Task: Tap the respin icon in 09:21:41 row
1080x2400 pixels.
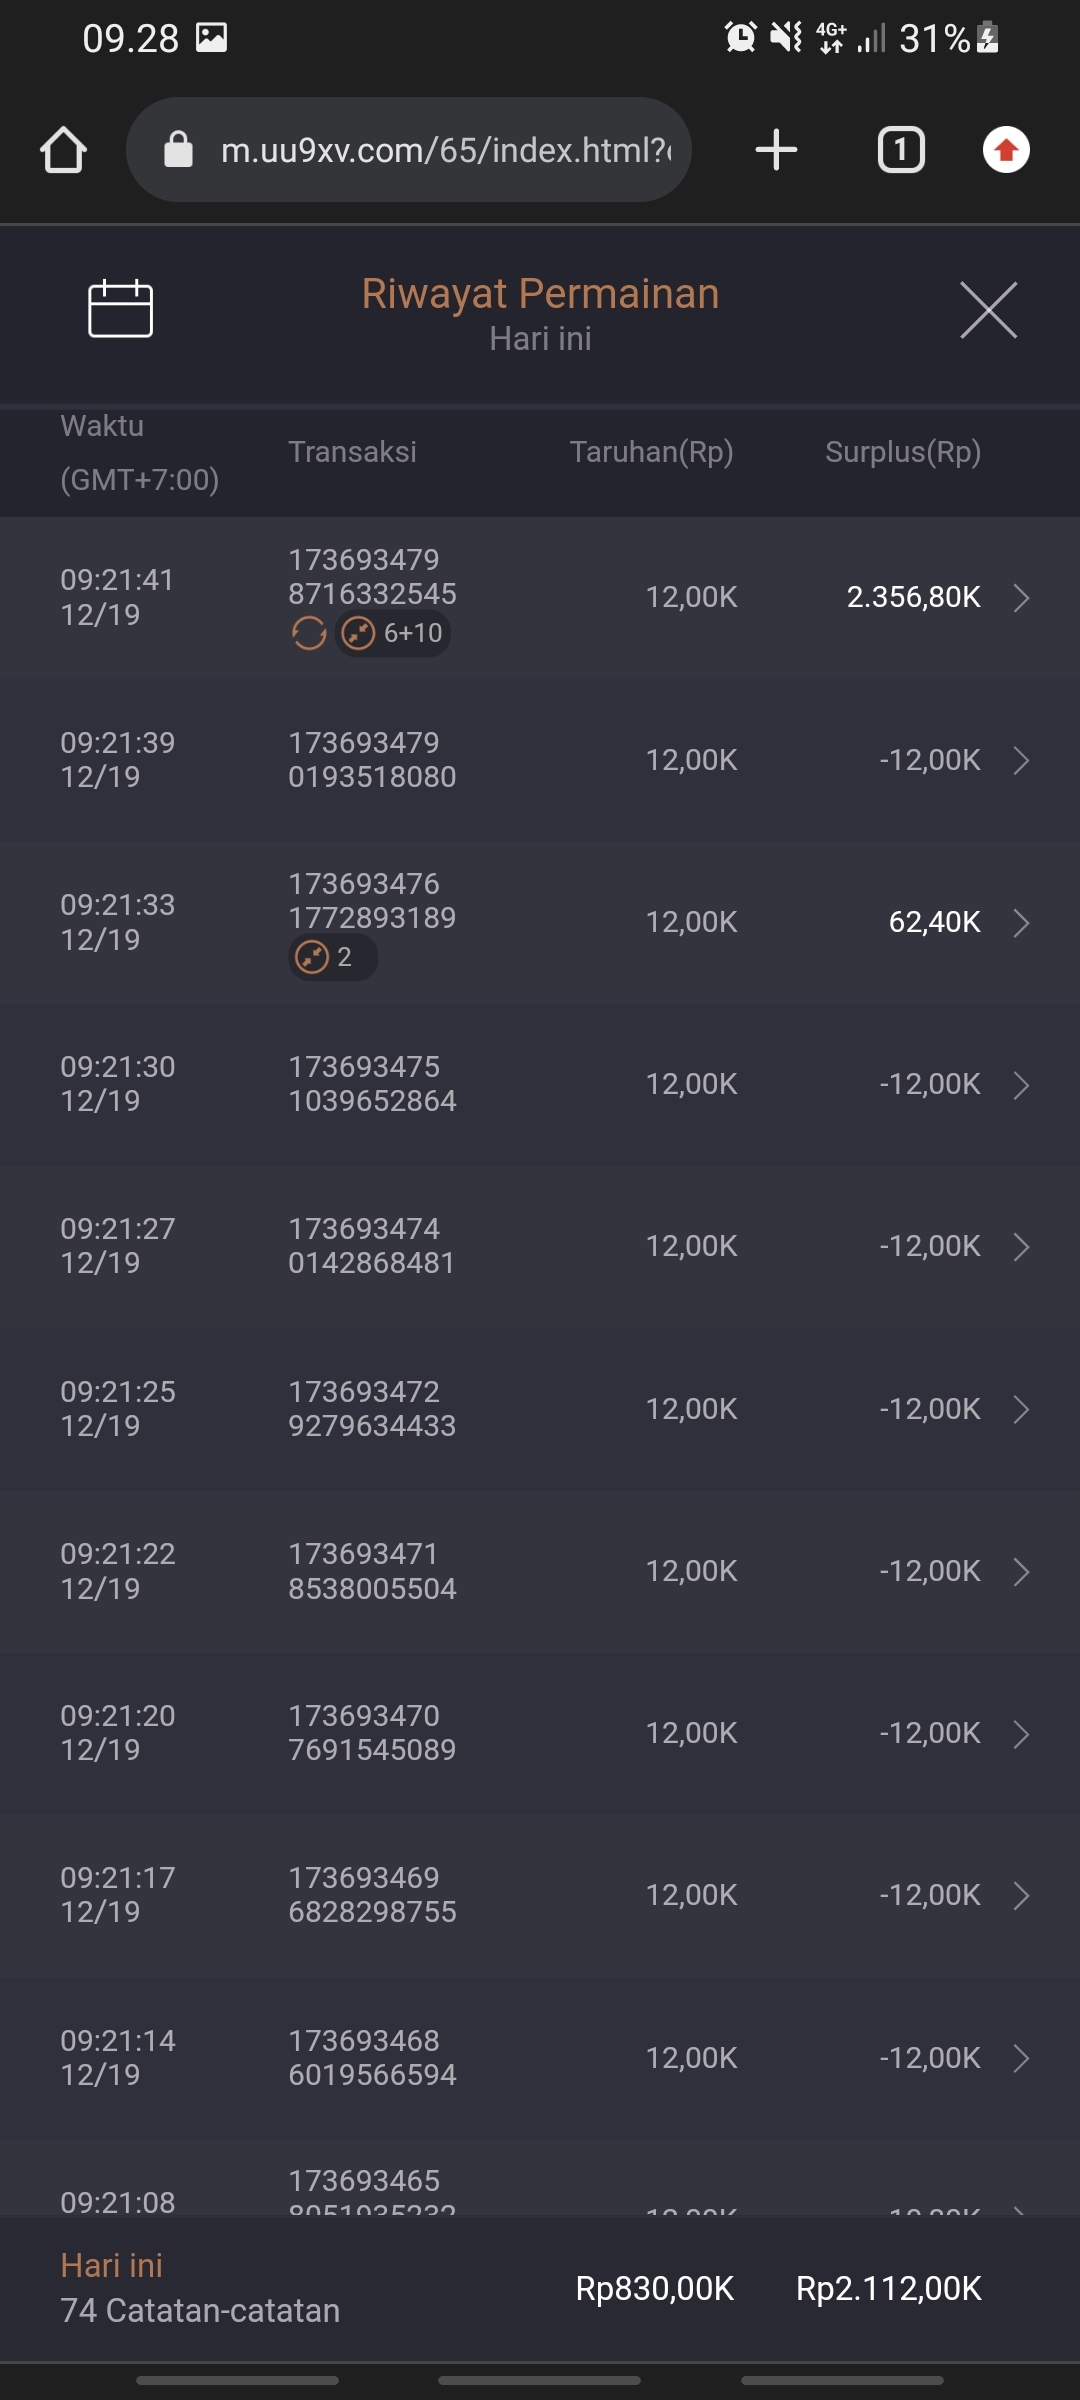Action: click(309, 633)
